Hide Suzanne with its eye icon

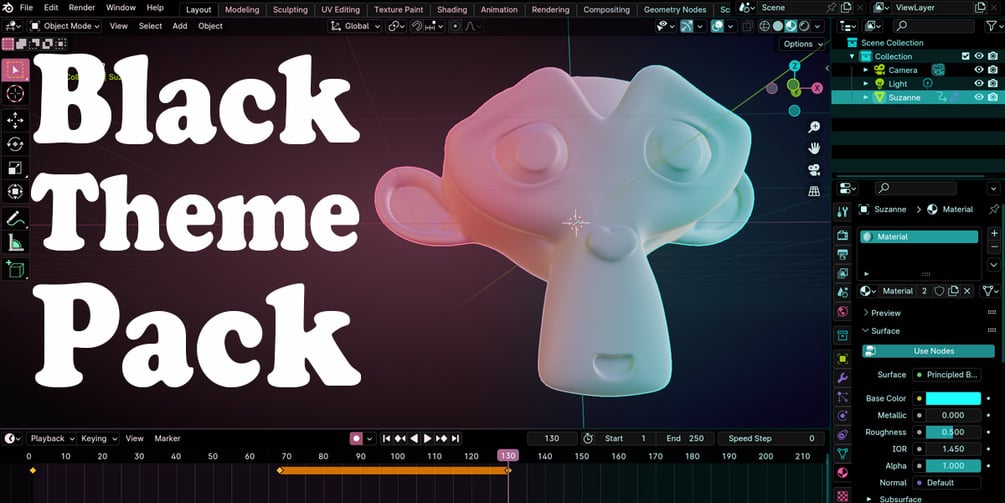(979, 97)
